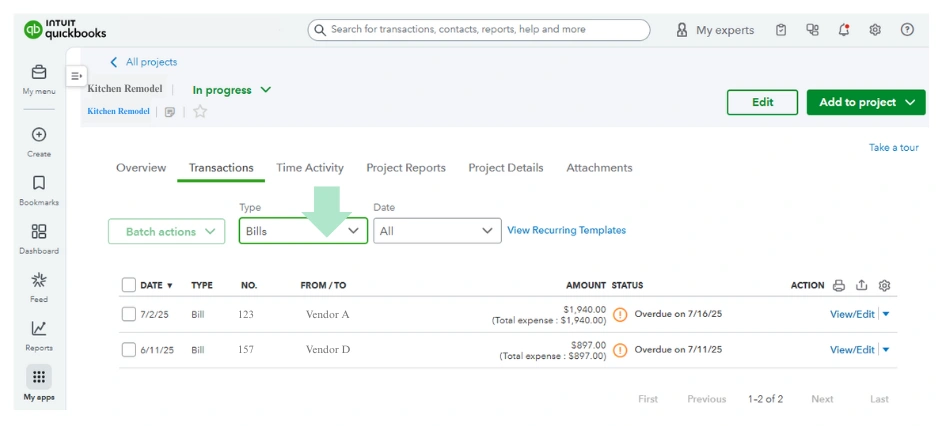Image resolution: width=943 pixels, height=426 pixels.
Task: Click the Edit project button
Action: [762, 102]
